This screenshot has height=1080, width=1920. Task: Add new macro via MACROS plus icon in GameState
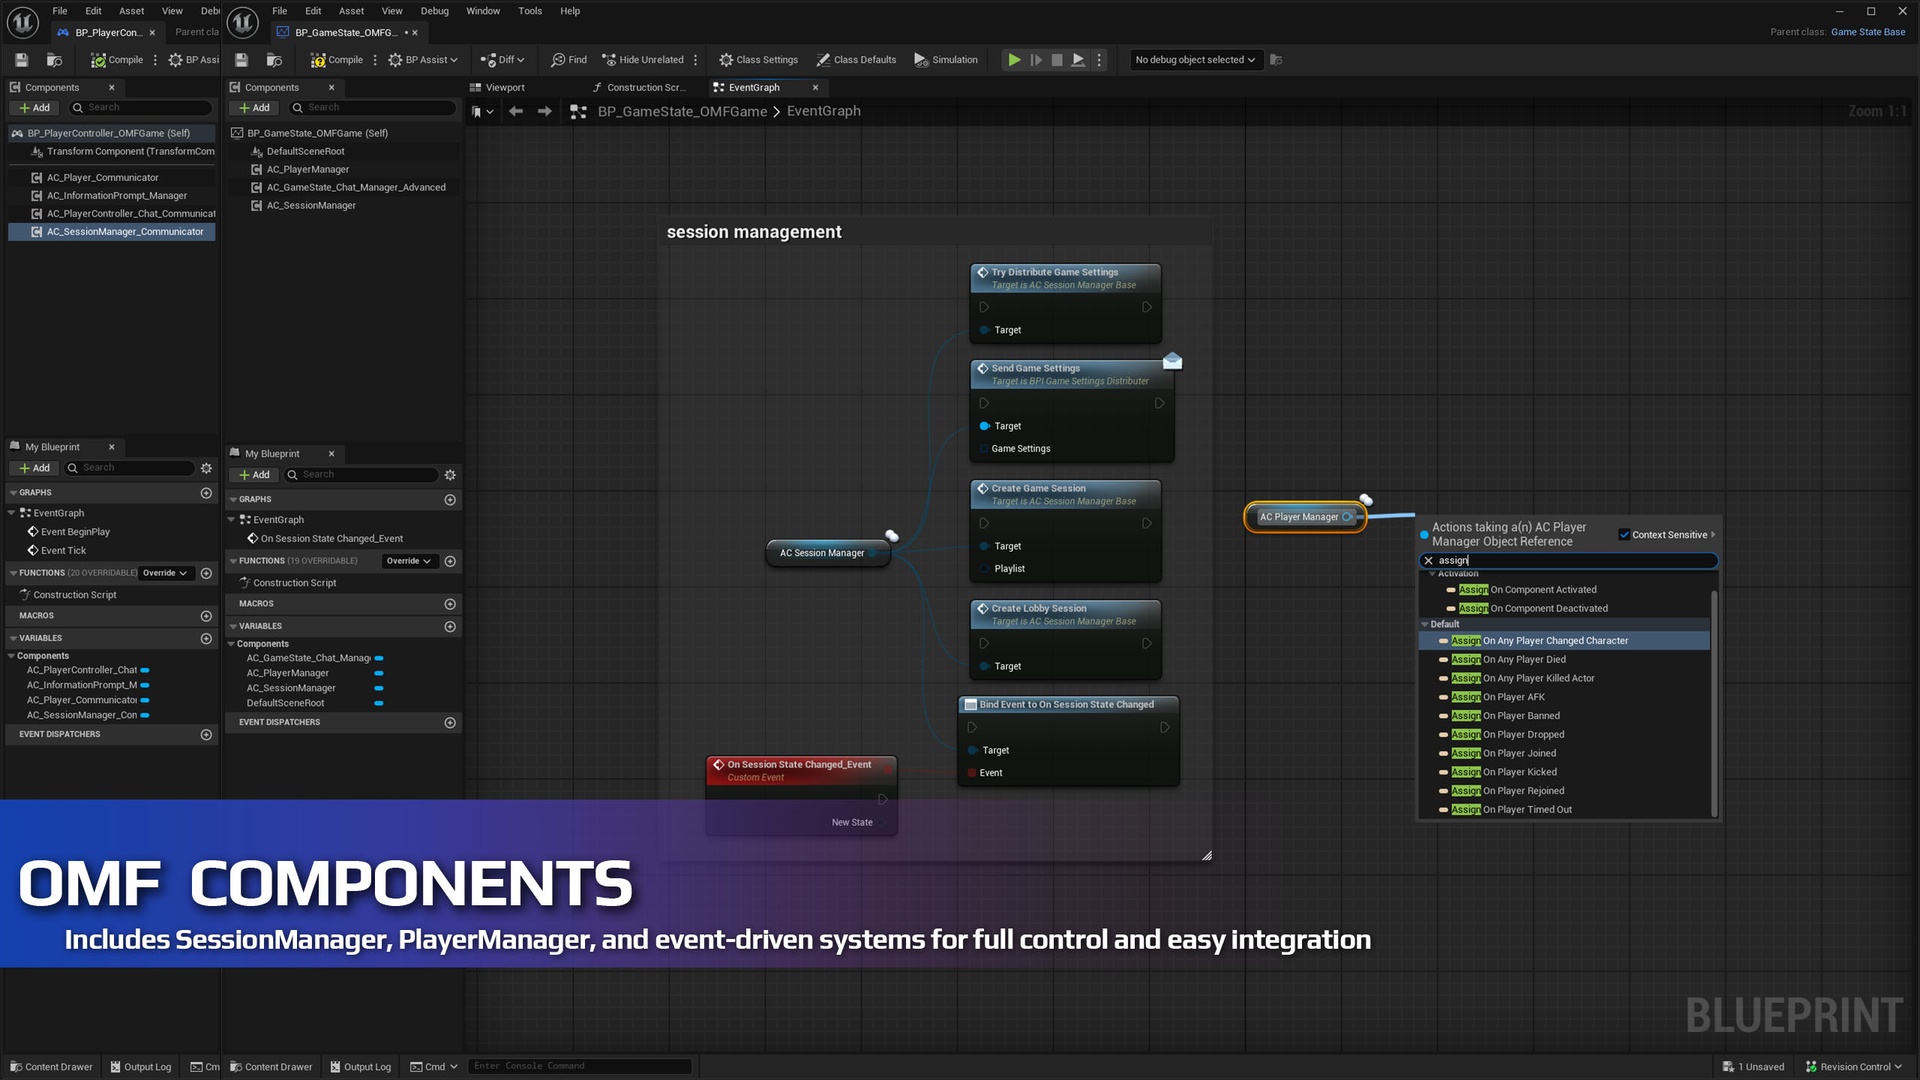click(x=450, y=604)
